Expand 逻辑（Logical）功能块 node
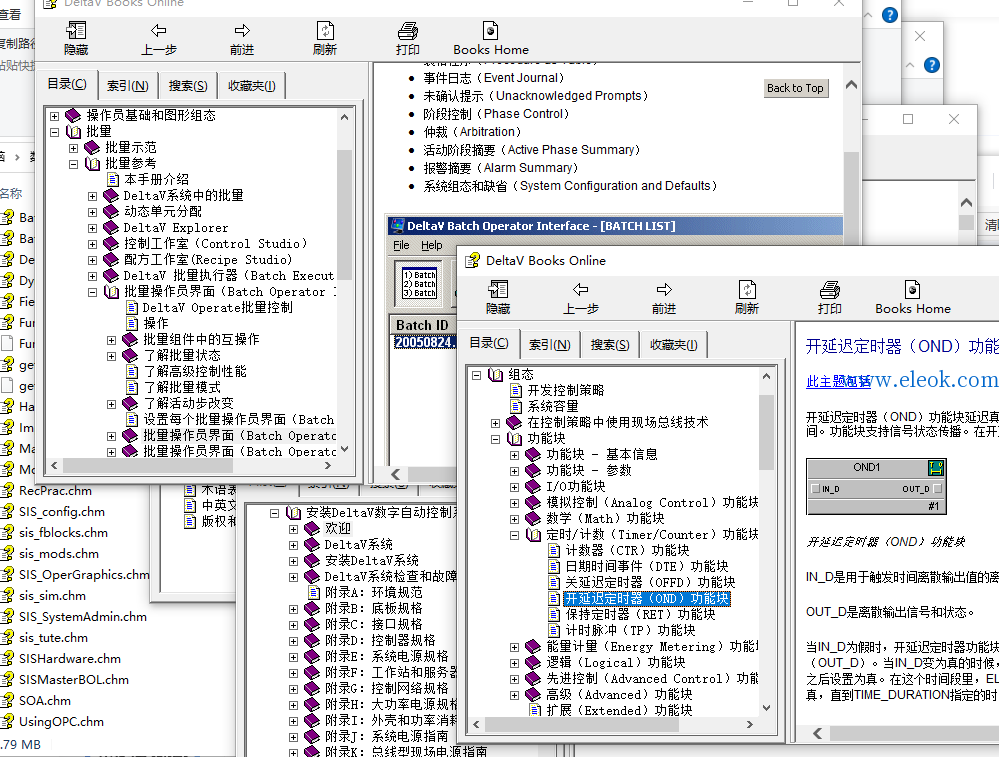Viewport: 999px width, 757px height. pos(515,663)
